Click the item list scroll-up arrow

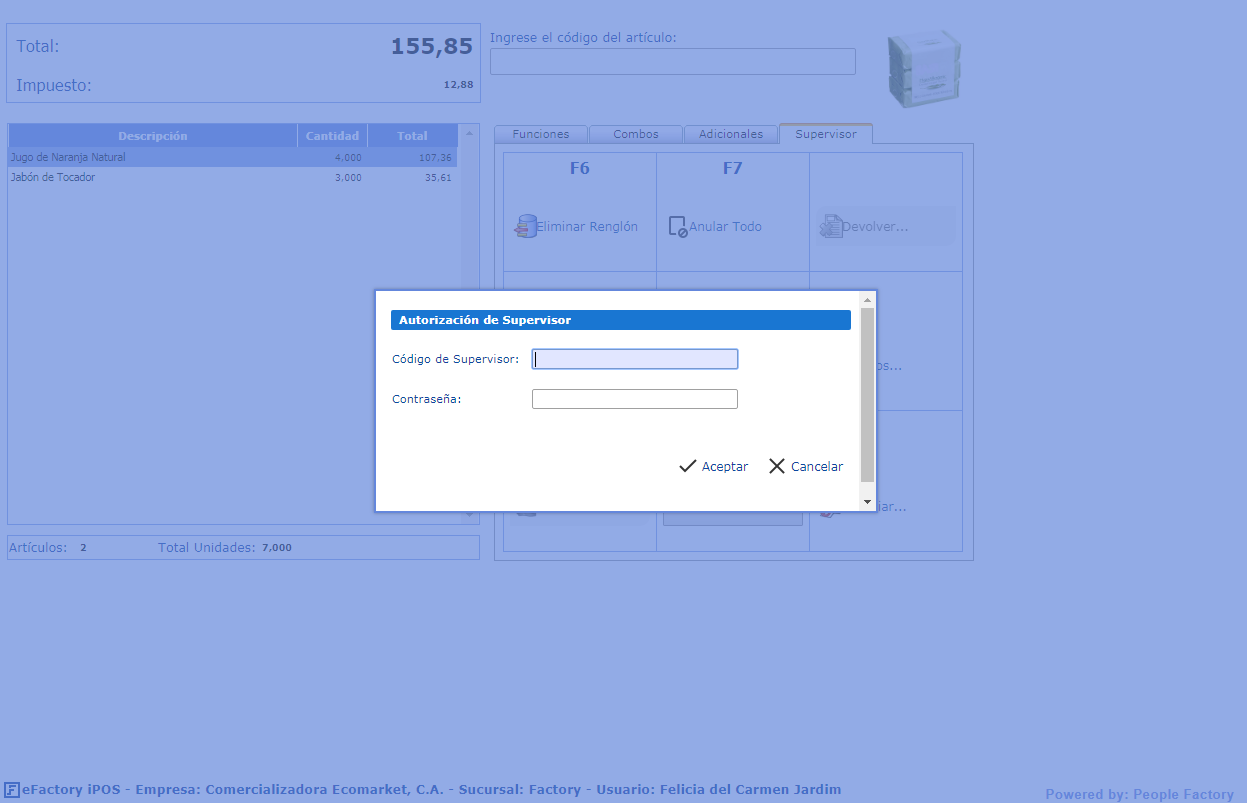pyautogui.click(x=470, y=132)
